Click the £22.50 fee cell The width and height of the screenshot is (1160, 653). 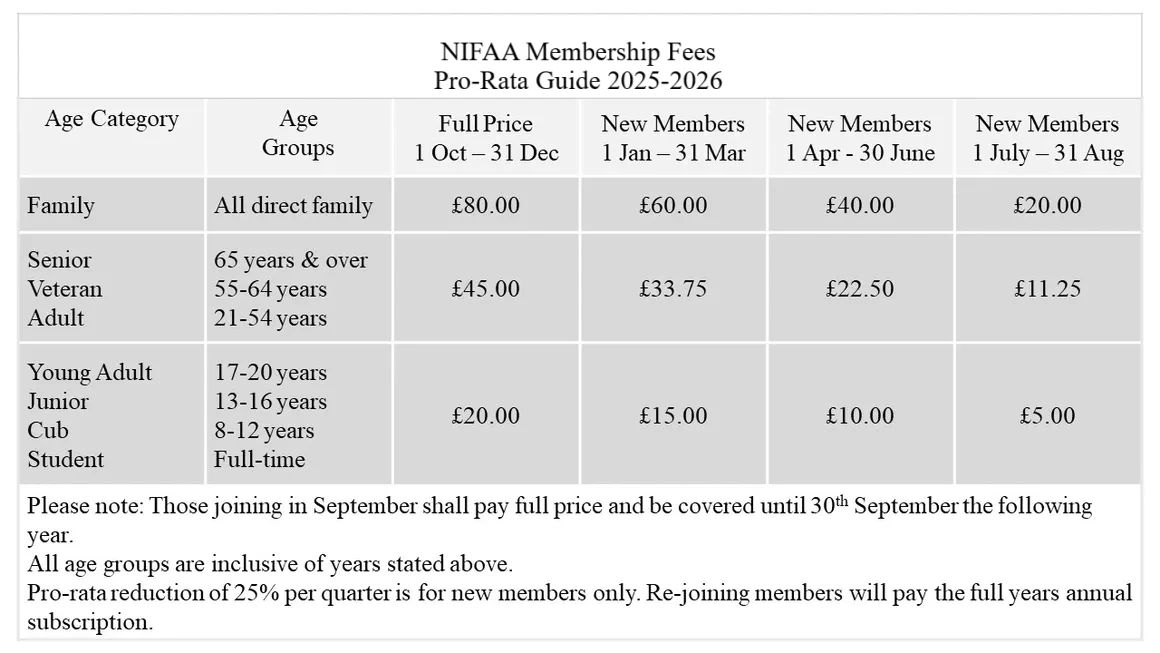(860, 289)
